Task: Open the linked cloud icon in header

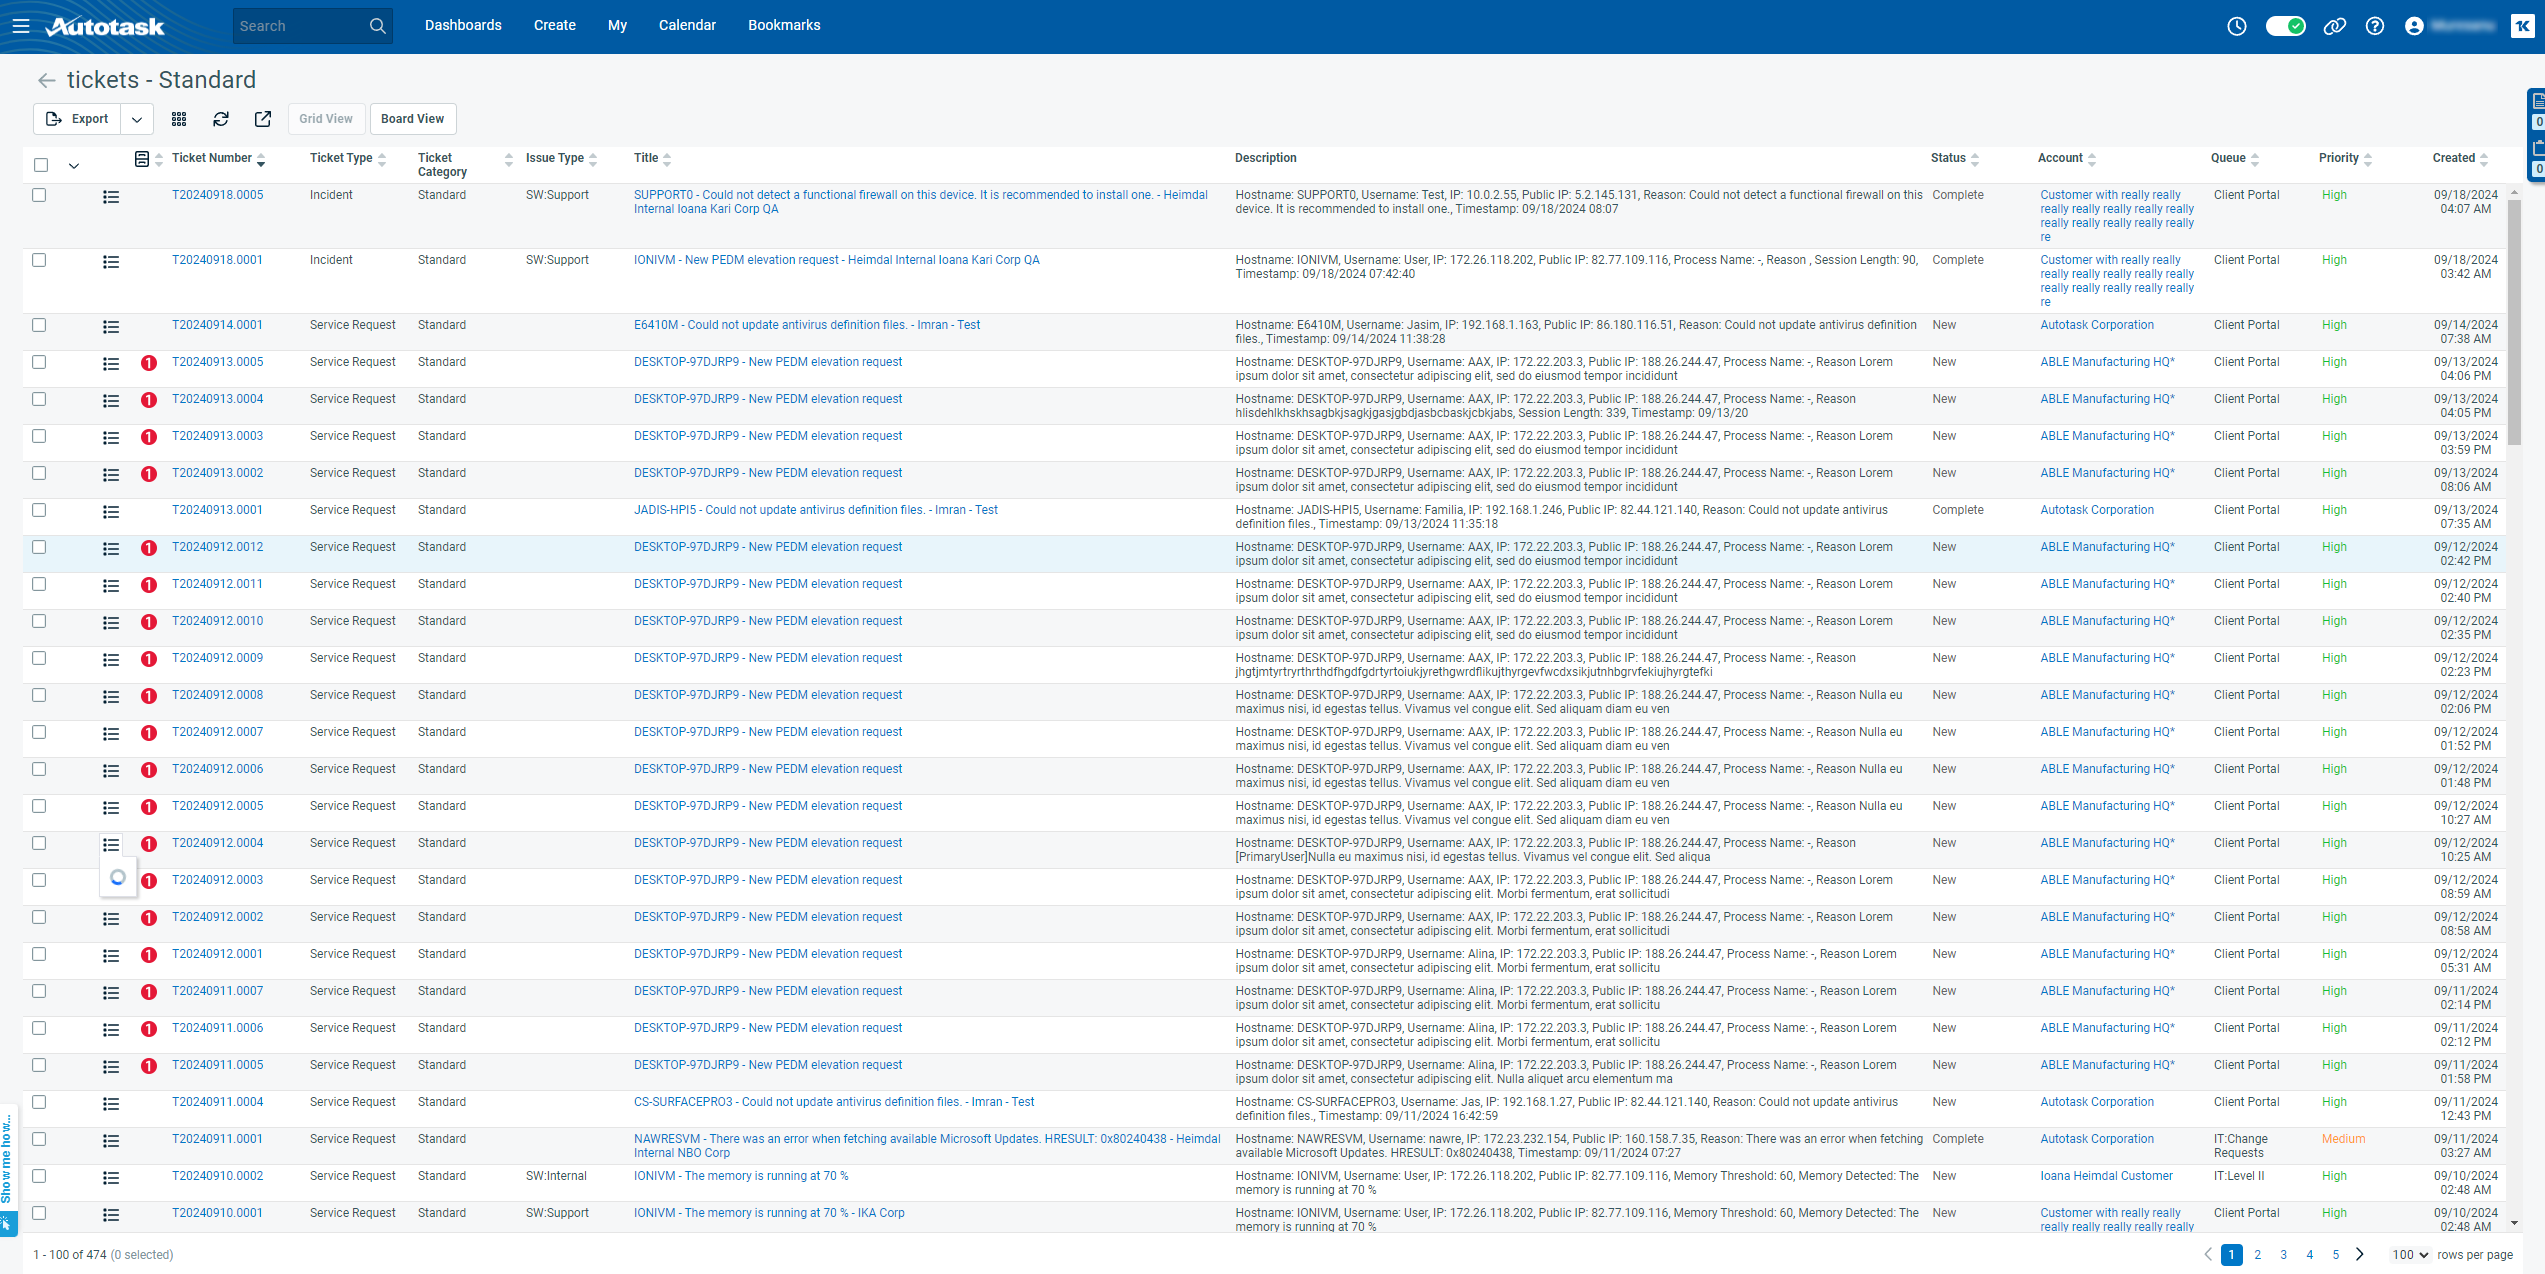Action: click(2334, 26)
